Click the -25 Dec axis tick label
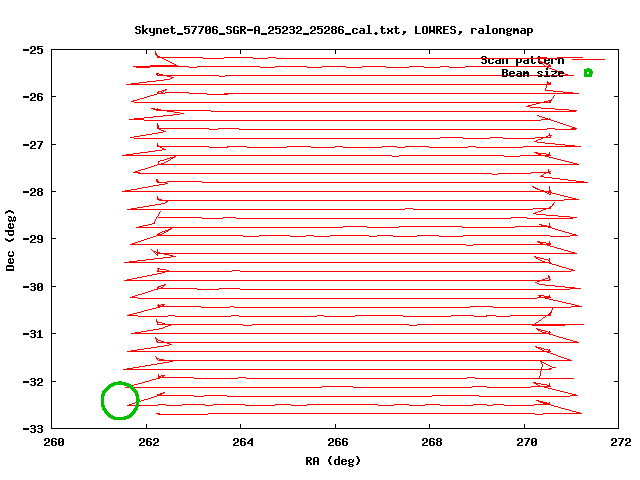Screen dimensions: 640x480 point(33,50)
